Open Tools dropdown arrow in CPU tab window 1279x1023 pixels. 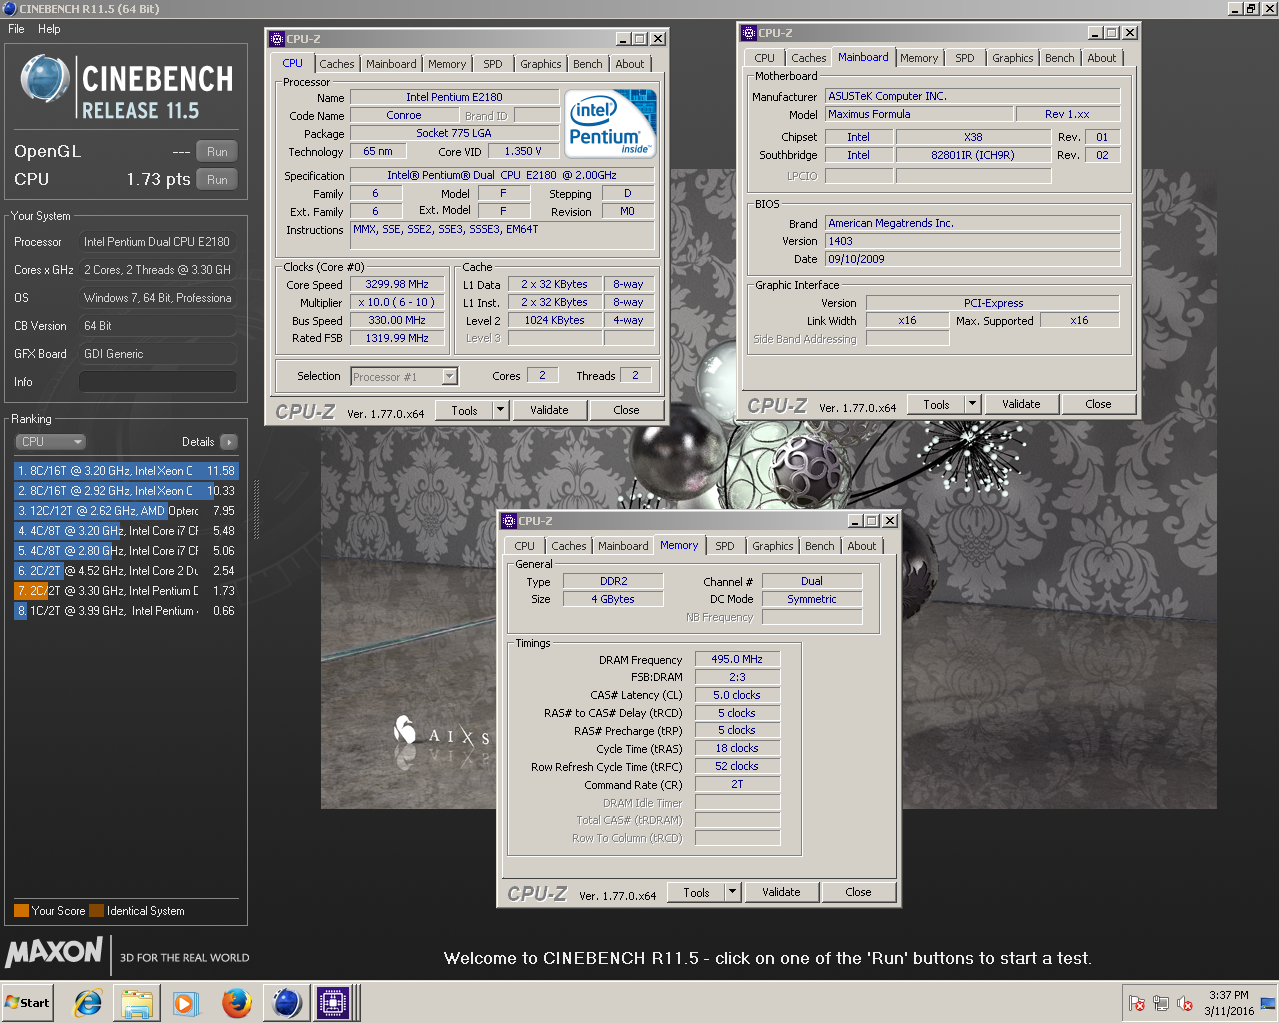pyautogui.click(x=501, y=410)
